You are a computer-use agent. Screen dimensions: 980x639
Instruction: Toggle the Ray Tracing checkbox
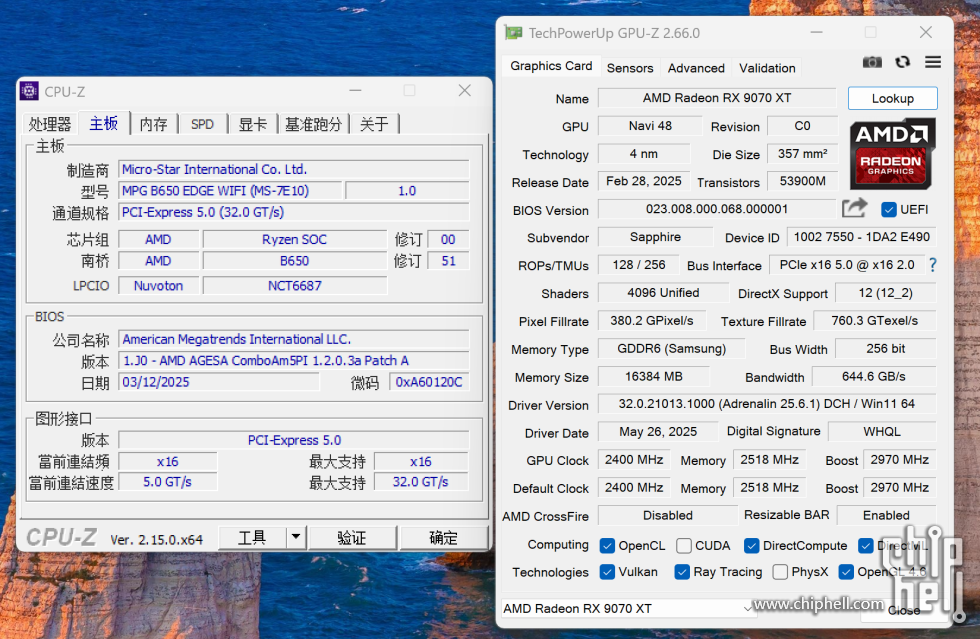coord(682,572)
